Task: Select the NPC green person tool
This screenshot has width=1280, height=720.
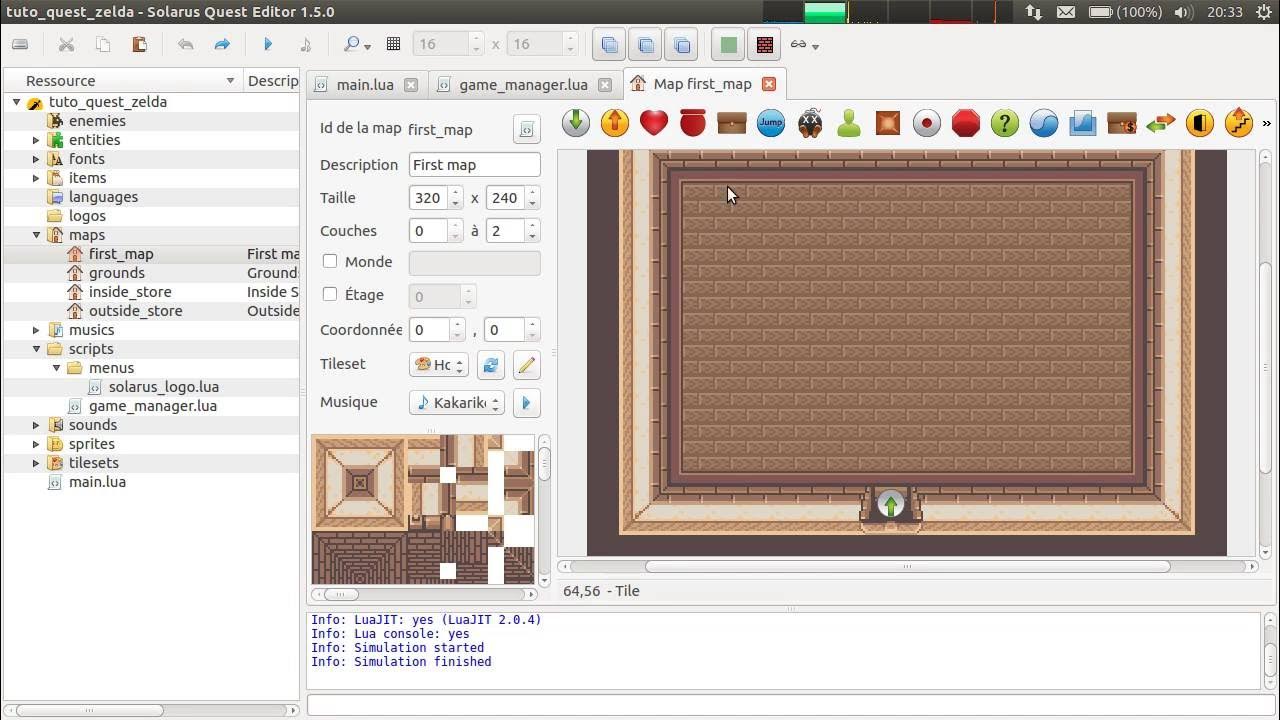Action: click(849, 123)
